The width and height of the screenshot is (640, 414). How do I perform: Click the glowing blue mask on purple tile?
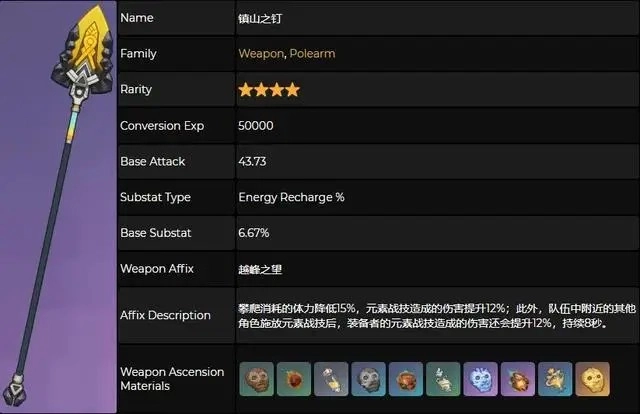pyautogui.click(x=481, y=379)
